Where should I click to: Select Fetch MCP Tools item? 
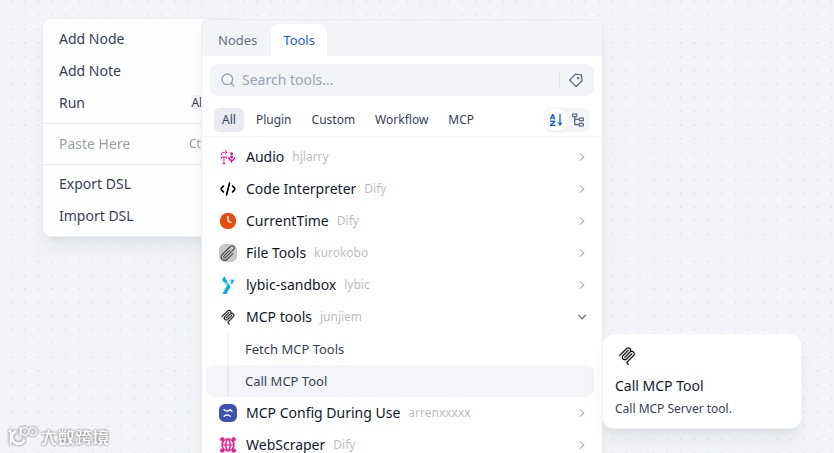click(294, 349)
